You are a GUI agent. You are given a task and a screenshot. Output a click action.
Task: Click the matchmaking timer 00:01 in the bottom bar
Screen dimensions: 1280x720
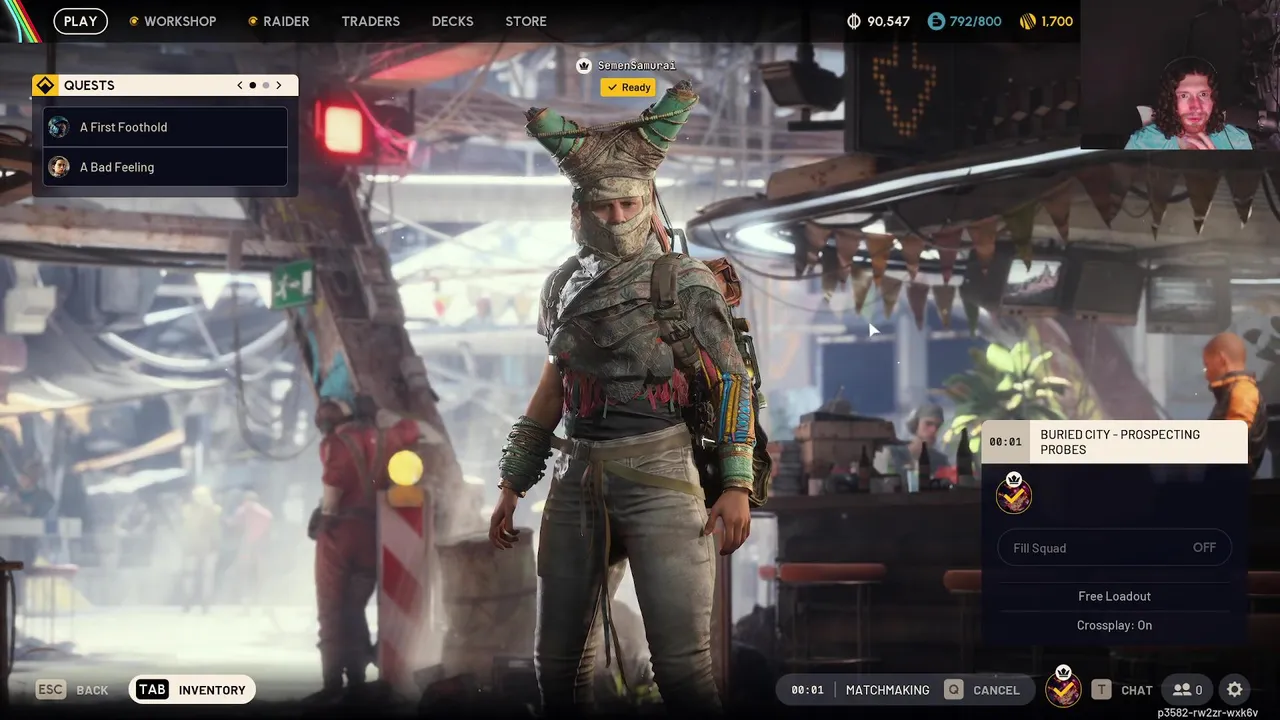[x=807, y=690]
